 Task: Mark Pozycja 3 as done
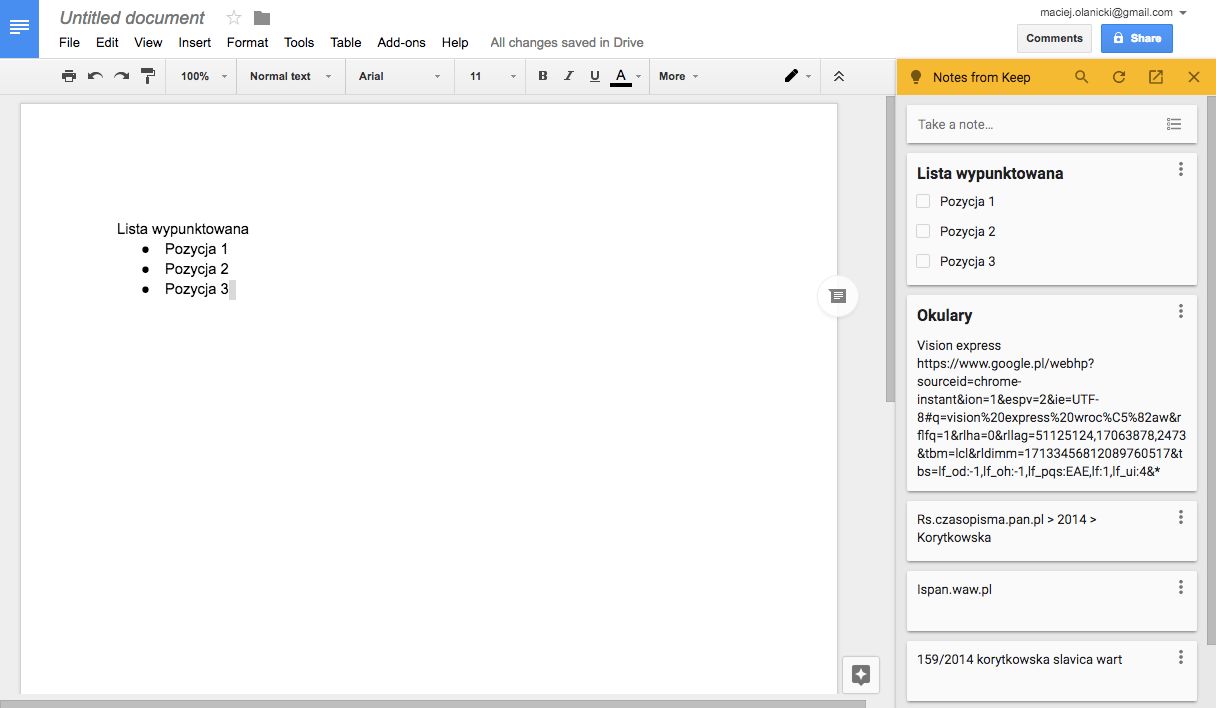923,261
